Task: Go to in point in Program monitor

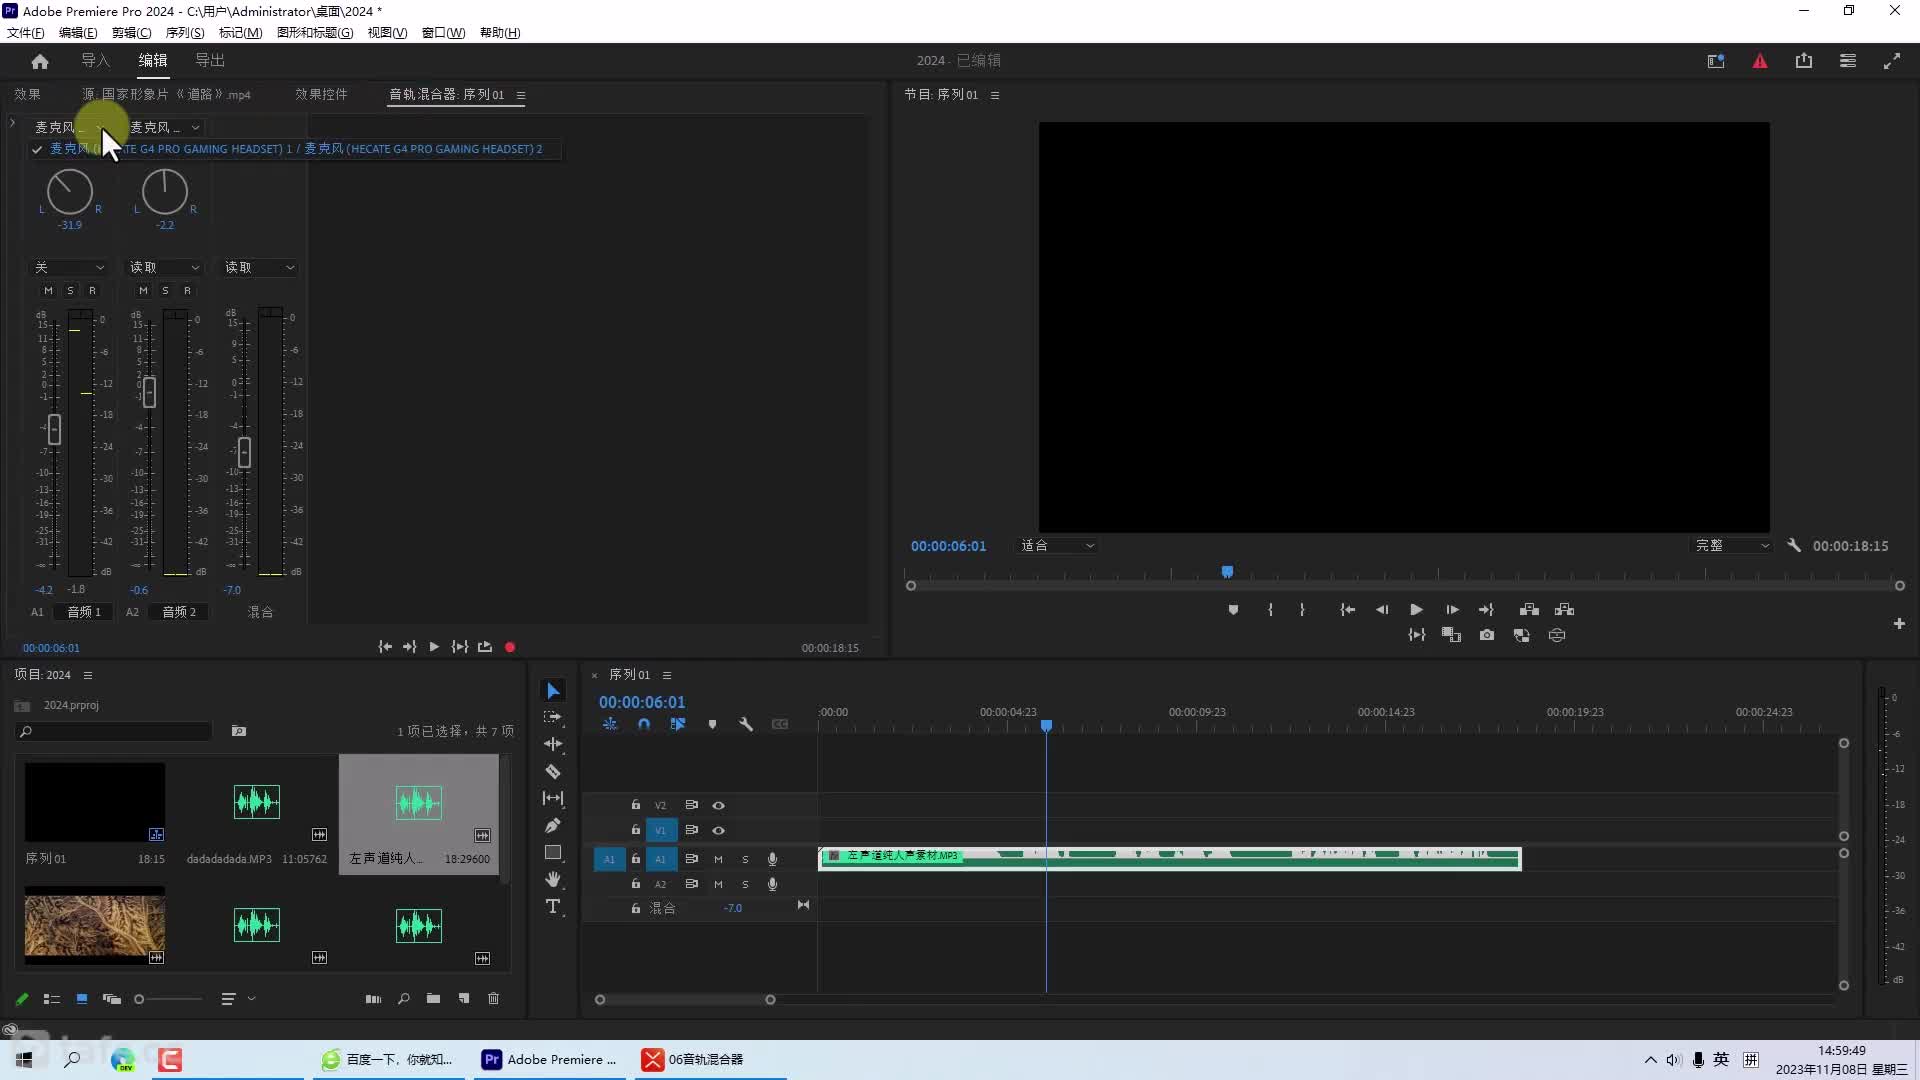Action: point(1347,610)
